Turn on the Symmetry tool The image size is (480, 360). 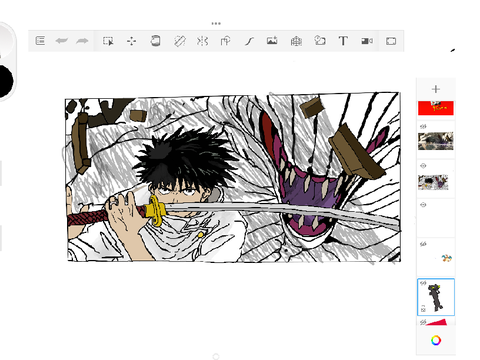click(202, 41)
